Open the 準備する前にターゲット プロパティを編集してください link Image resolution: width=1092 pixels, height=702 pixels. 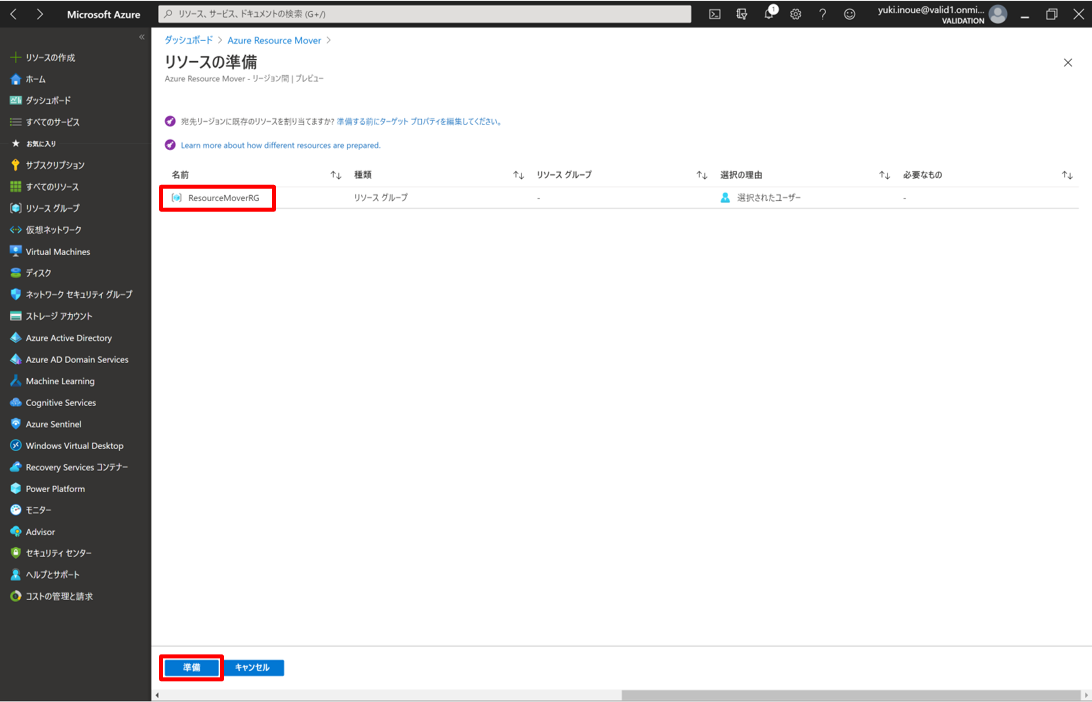419,121
